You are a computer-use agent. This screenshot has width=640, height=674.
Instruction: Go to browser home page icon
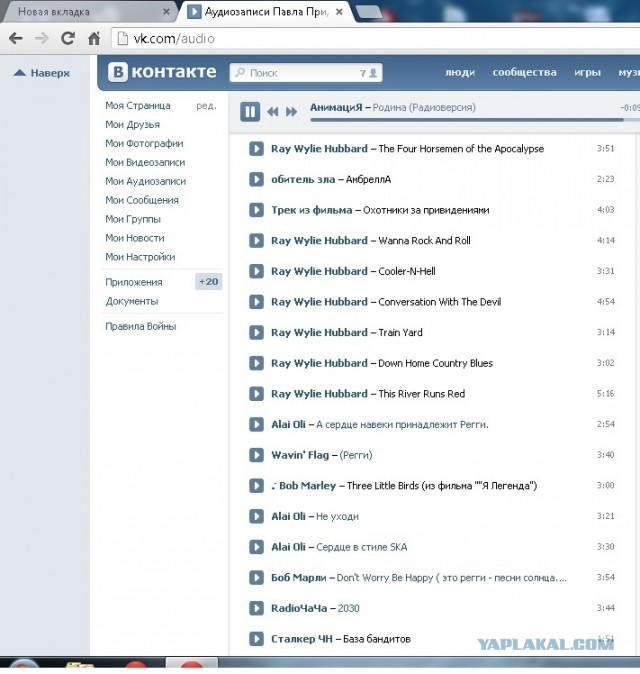point(94,39)
